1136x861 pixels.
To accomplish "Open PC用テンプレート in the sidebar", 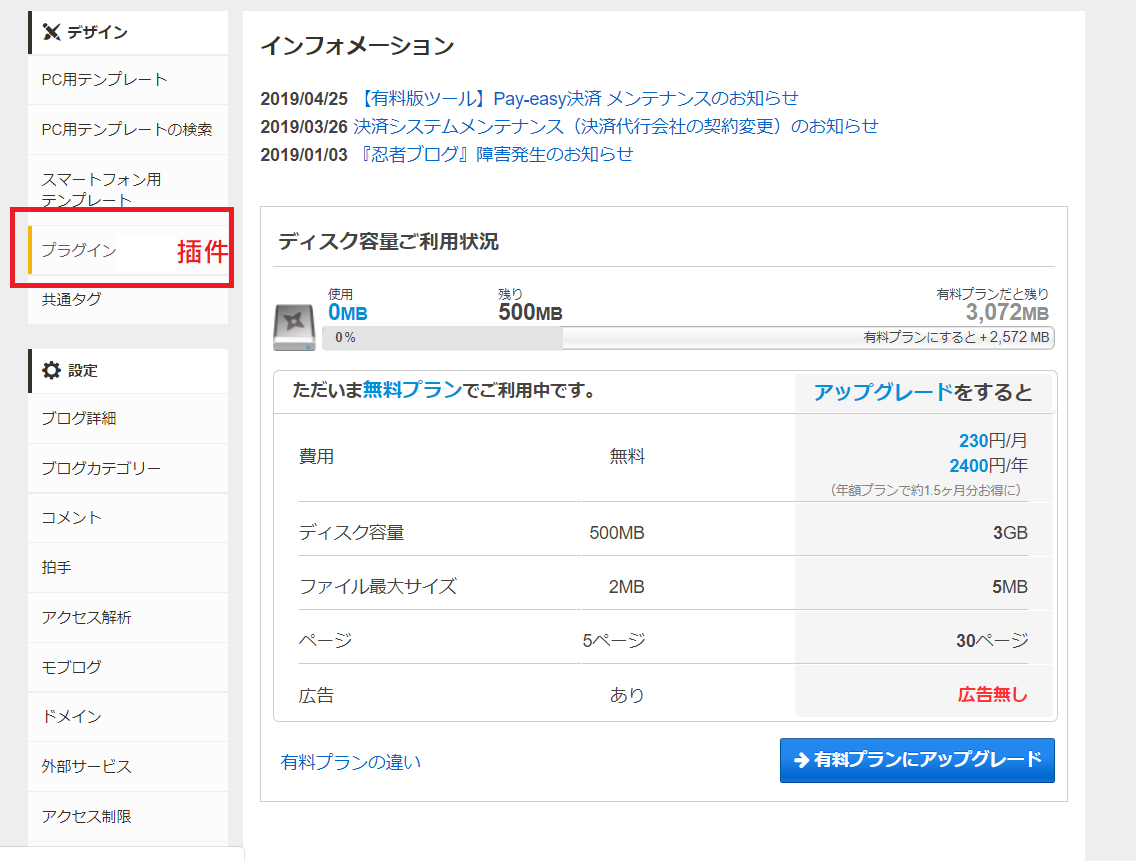I will tap(104, 79).
